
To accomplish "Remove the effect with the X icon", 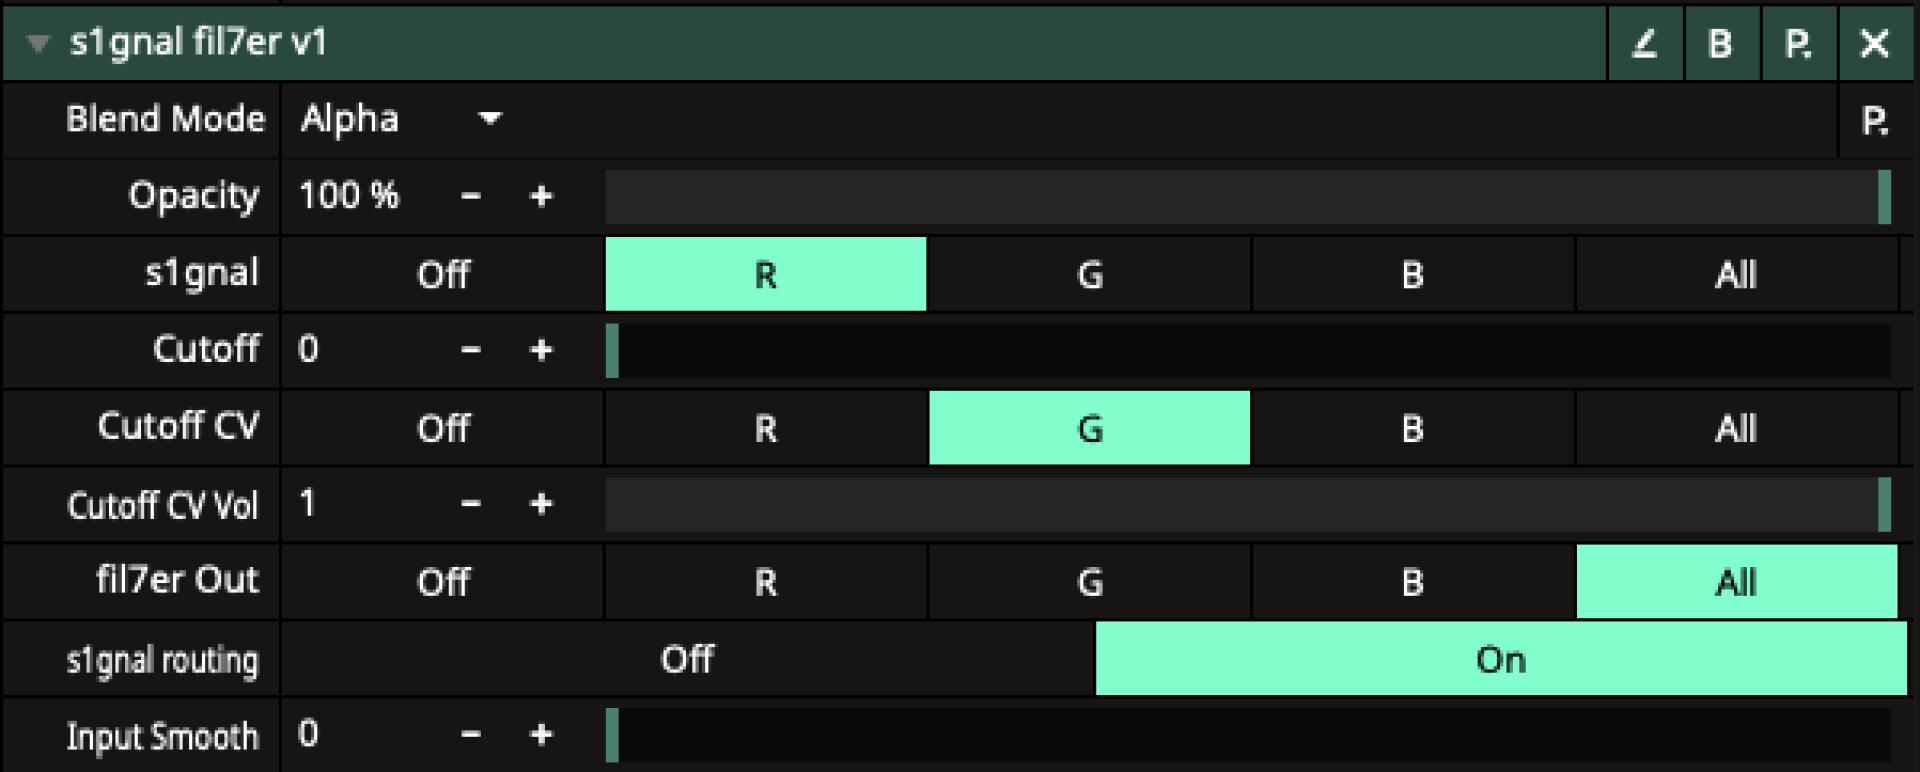I will 1874,44.
